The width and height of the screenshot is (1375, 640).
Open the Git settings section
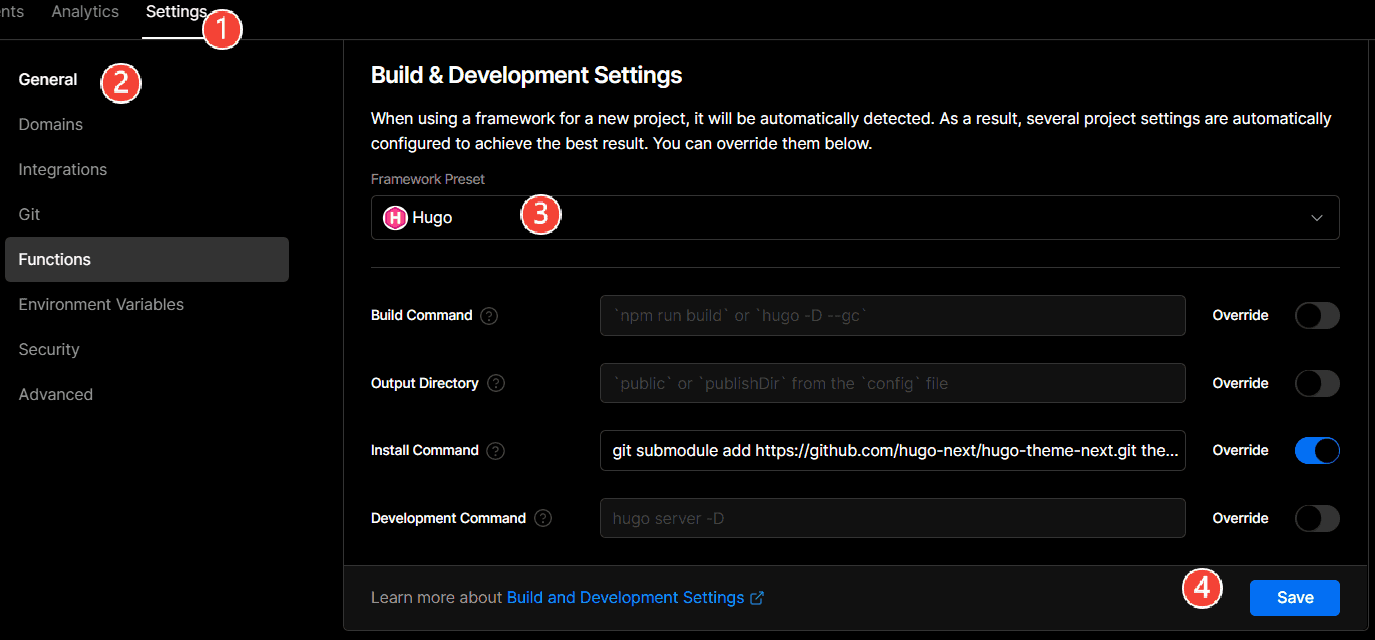point(29,215)
